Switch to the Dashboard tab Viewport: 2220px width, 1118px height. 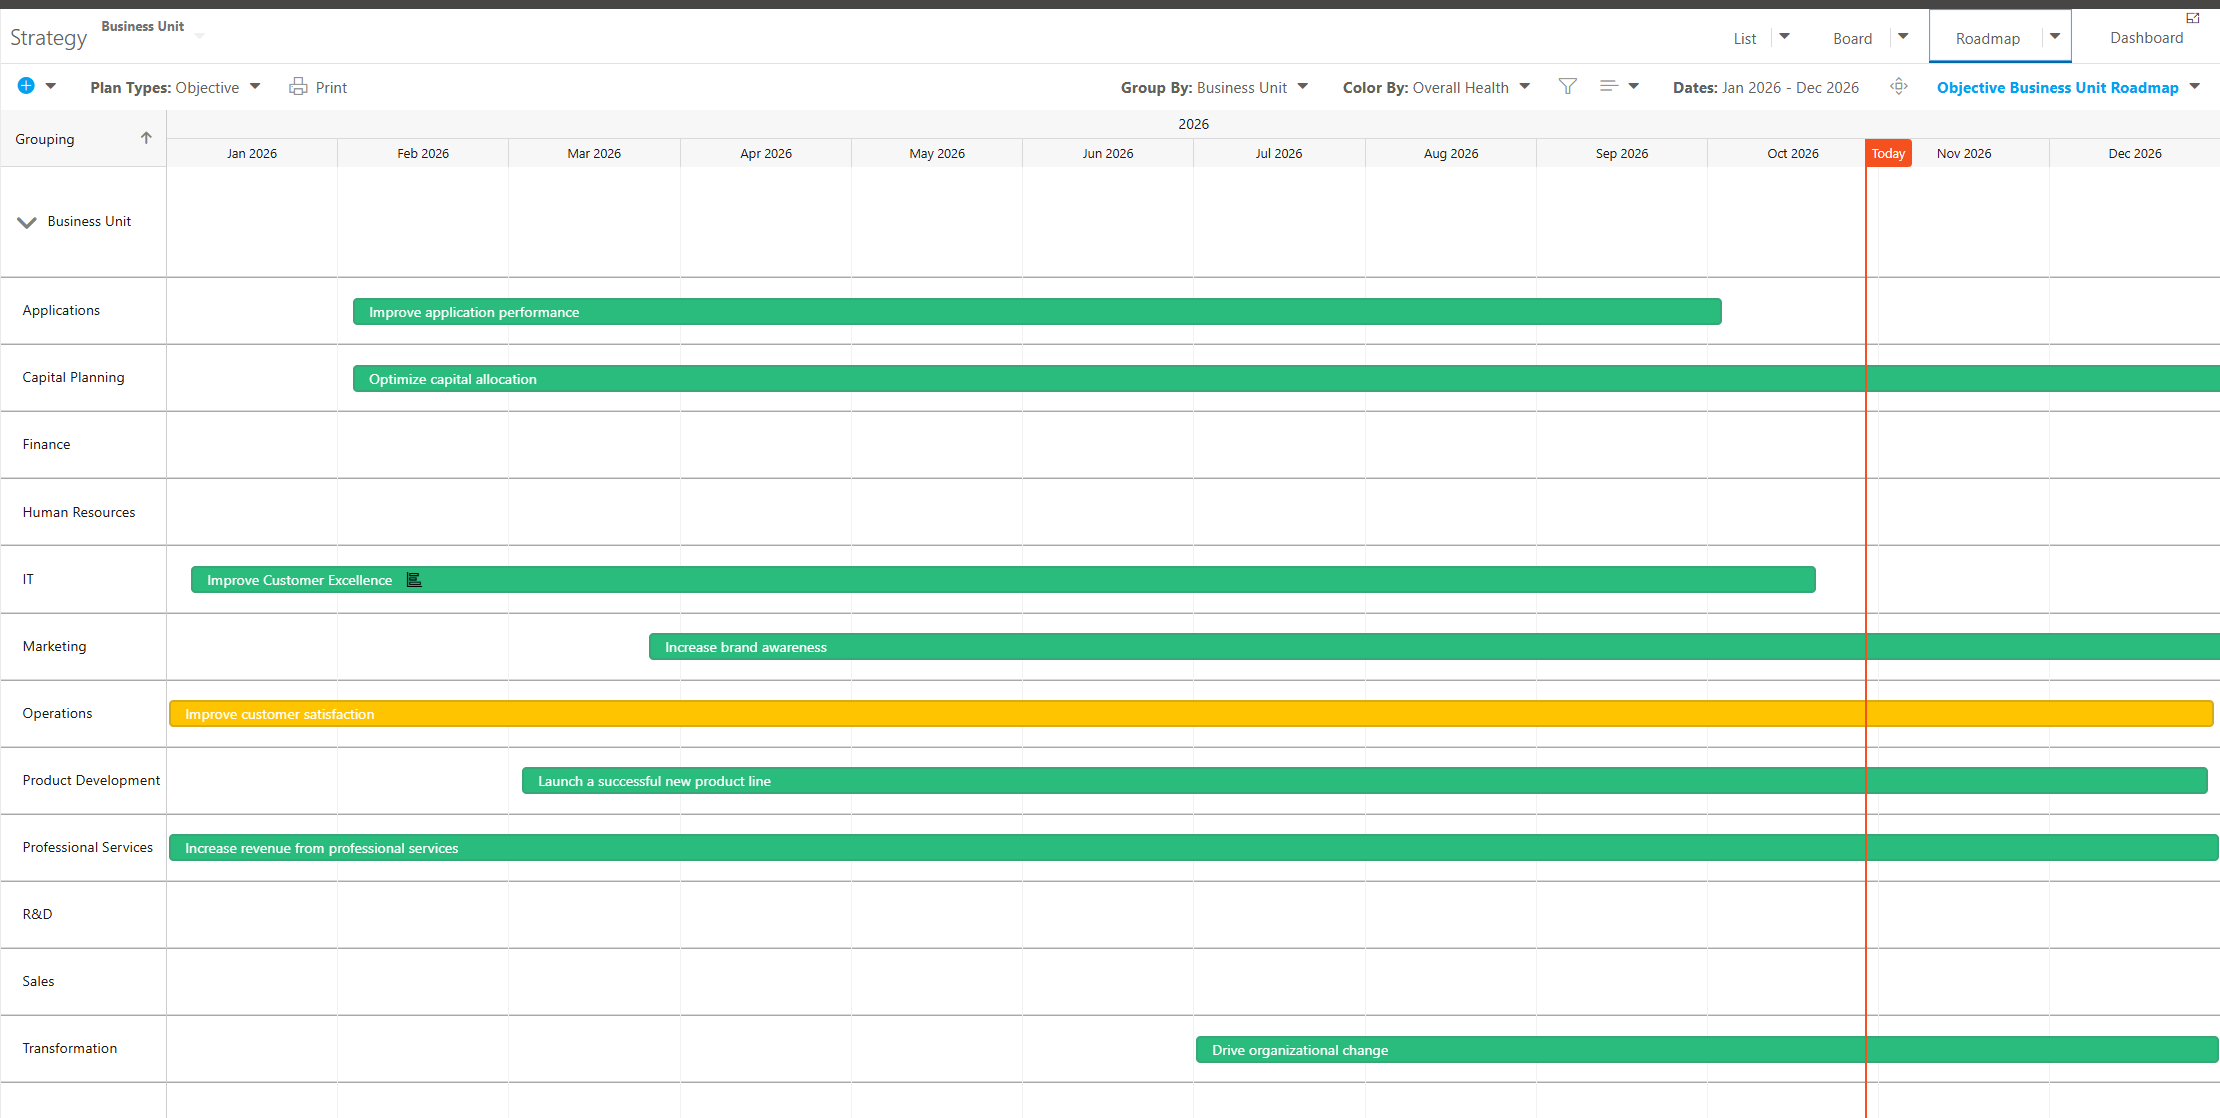pos(2146,37)
